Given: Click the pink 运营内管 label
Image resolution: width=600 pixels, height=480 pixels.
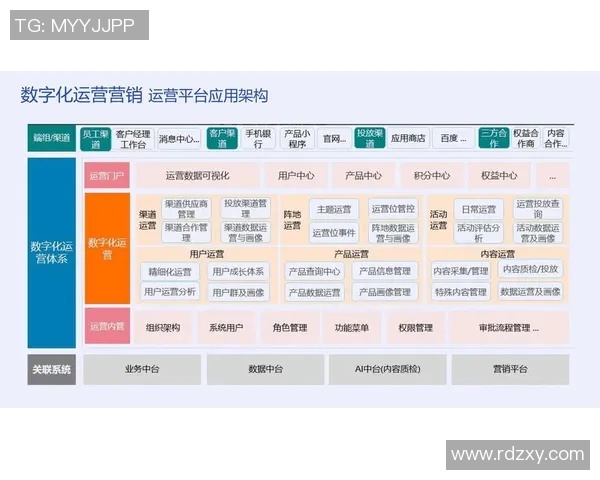Looking at the screenshot, I should 107,326.
